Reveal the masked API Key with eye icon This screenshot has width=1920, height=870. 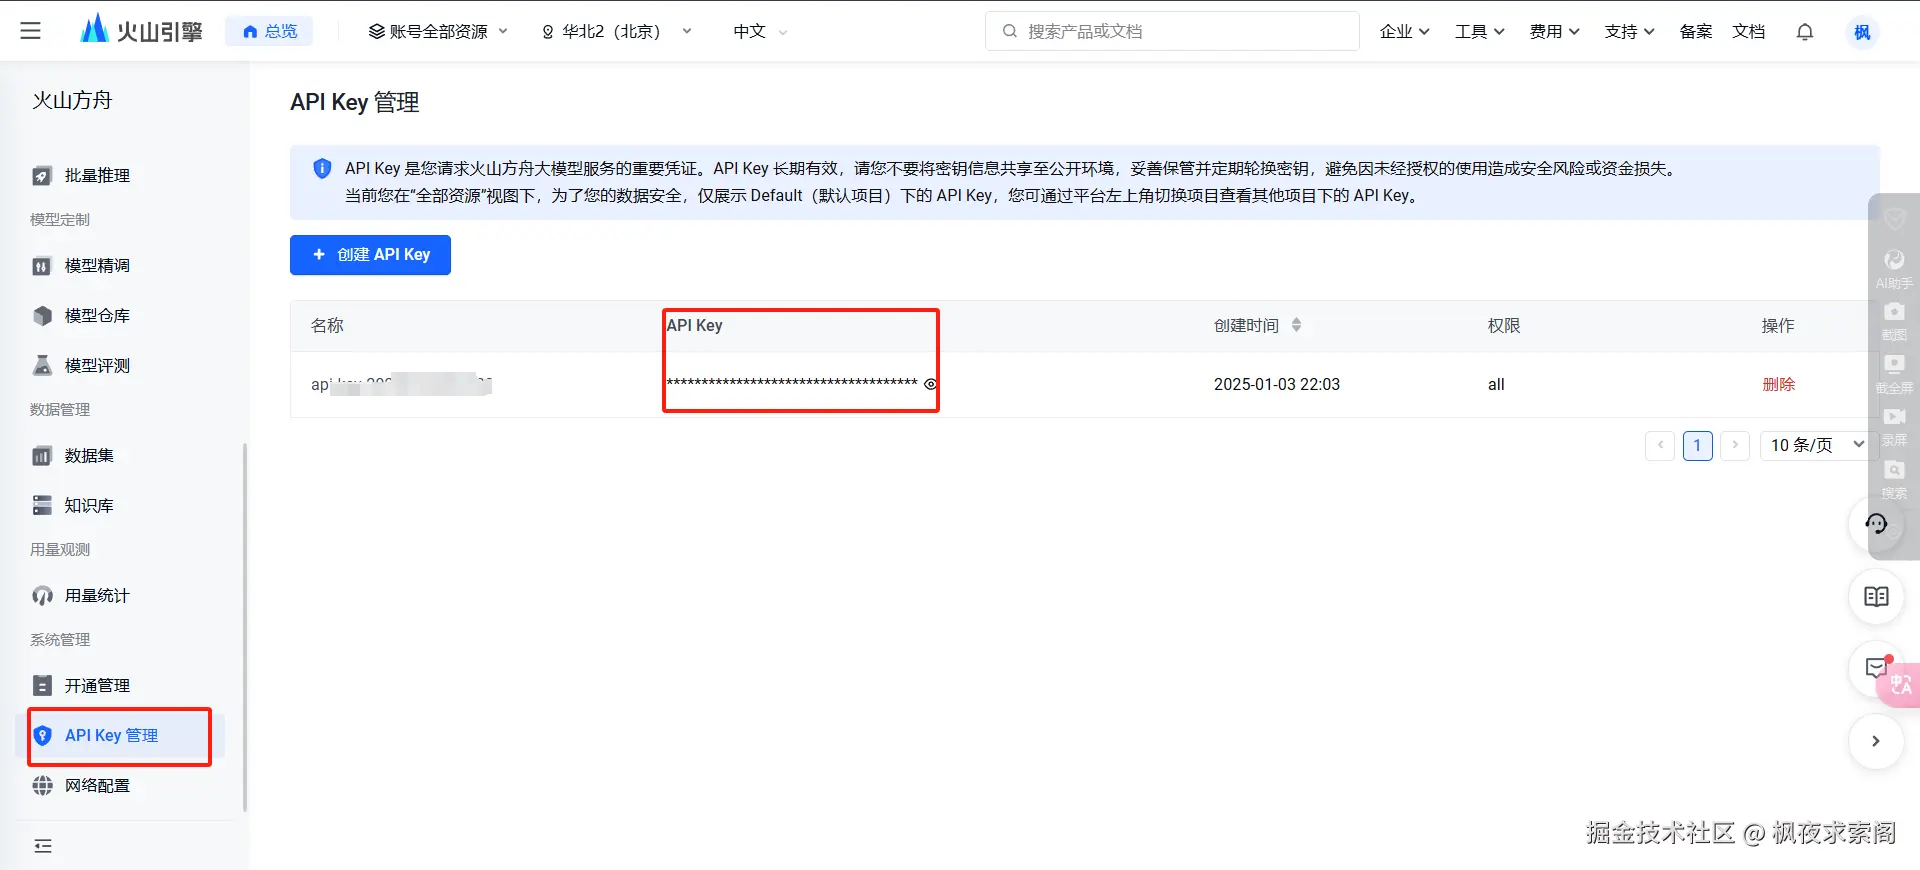click(930, 384)
